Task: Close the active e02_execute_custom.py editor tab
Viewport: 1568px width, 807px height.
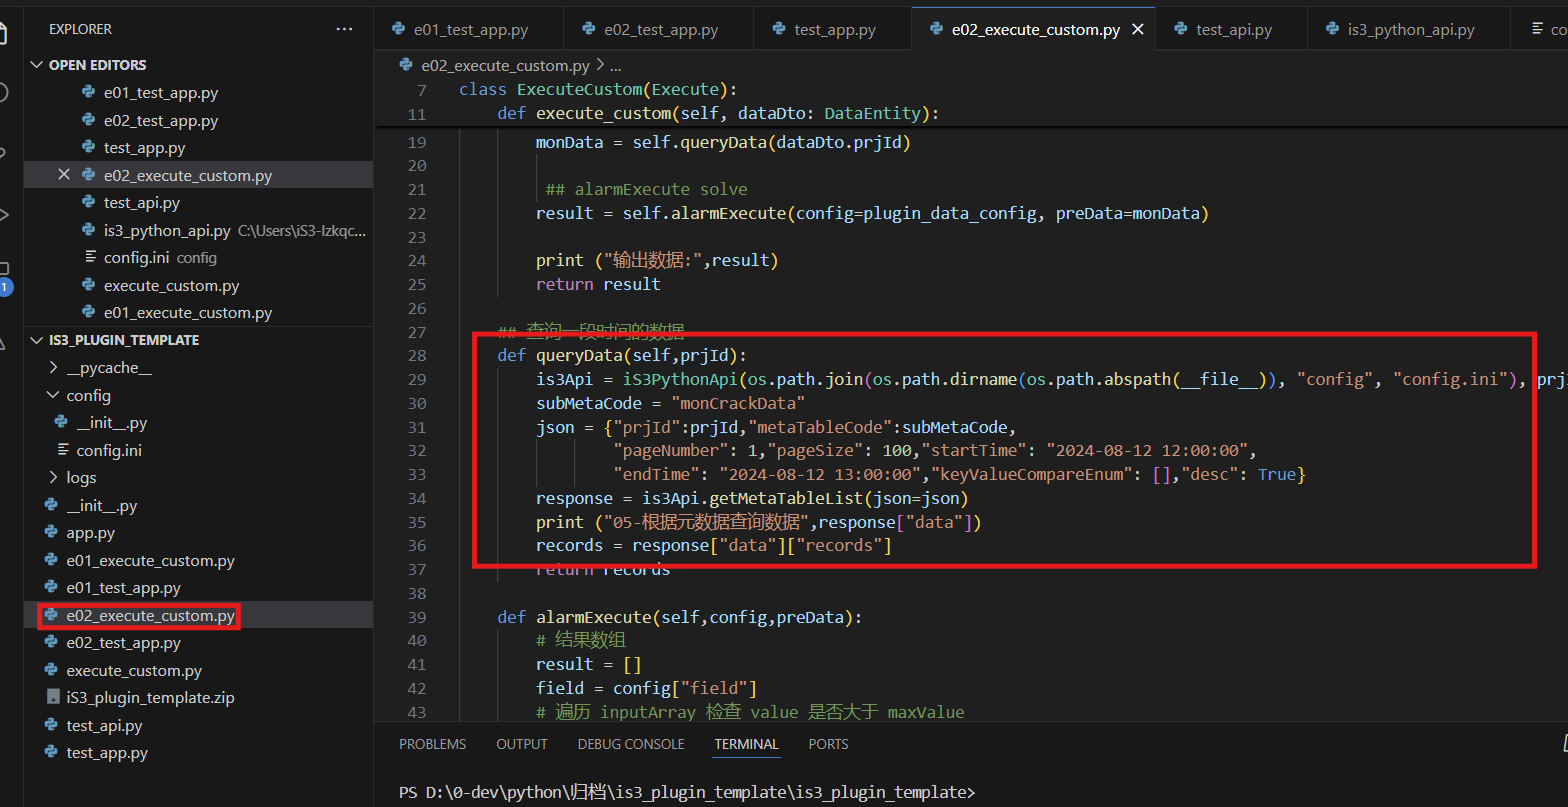Action: pos(1137,30)
